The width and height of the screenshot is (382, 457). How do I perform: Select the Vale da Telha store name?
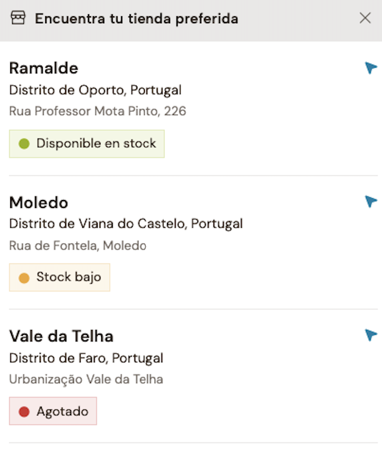[61, 336]
